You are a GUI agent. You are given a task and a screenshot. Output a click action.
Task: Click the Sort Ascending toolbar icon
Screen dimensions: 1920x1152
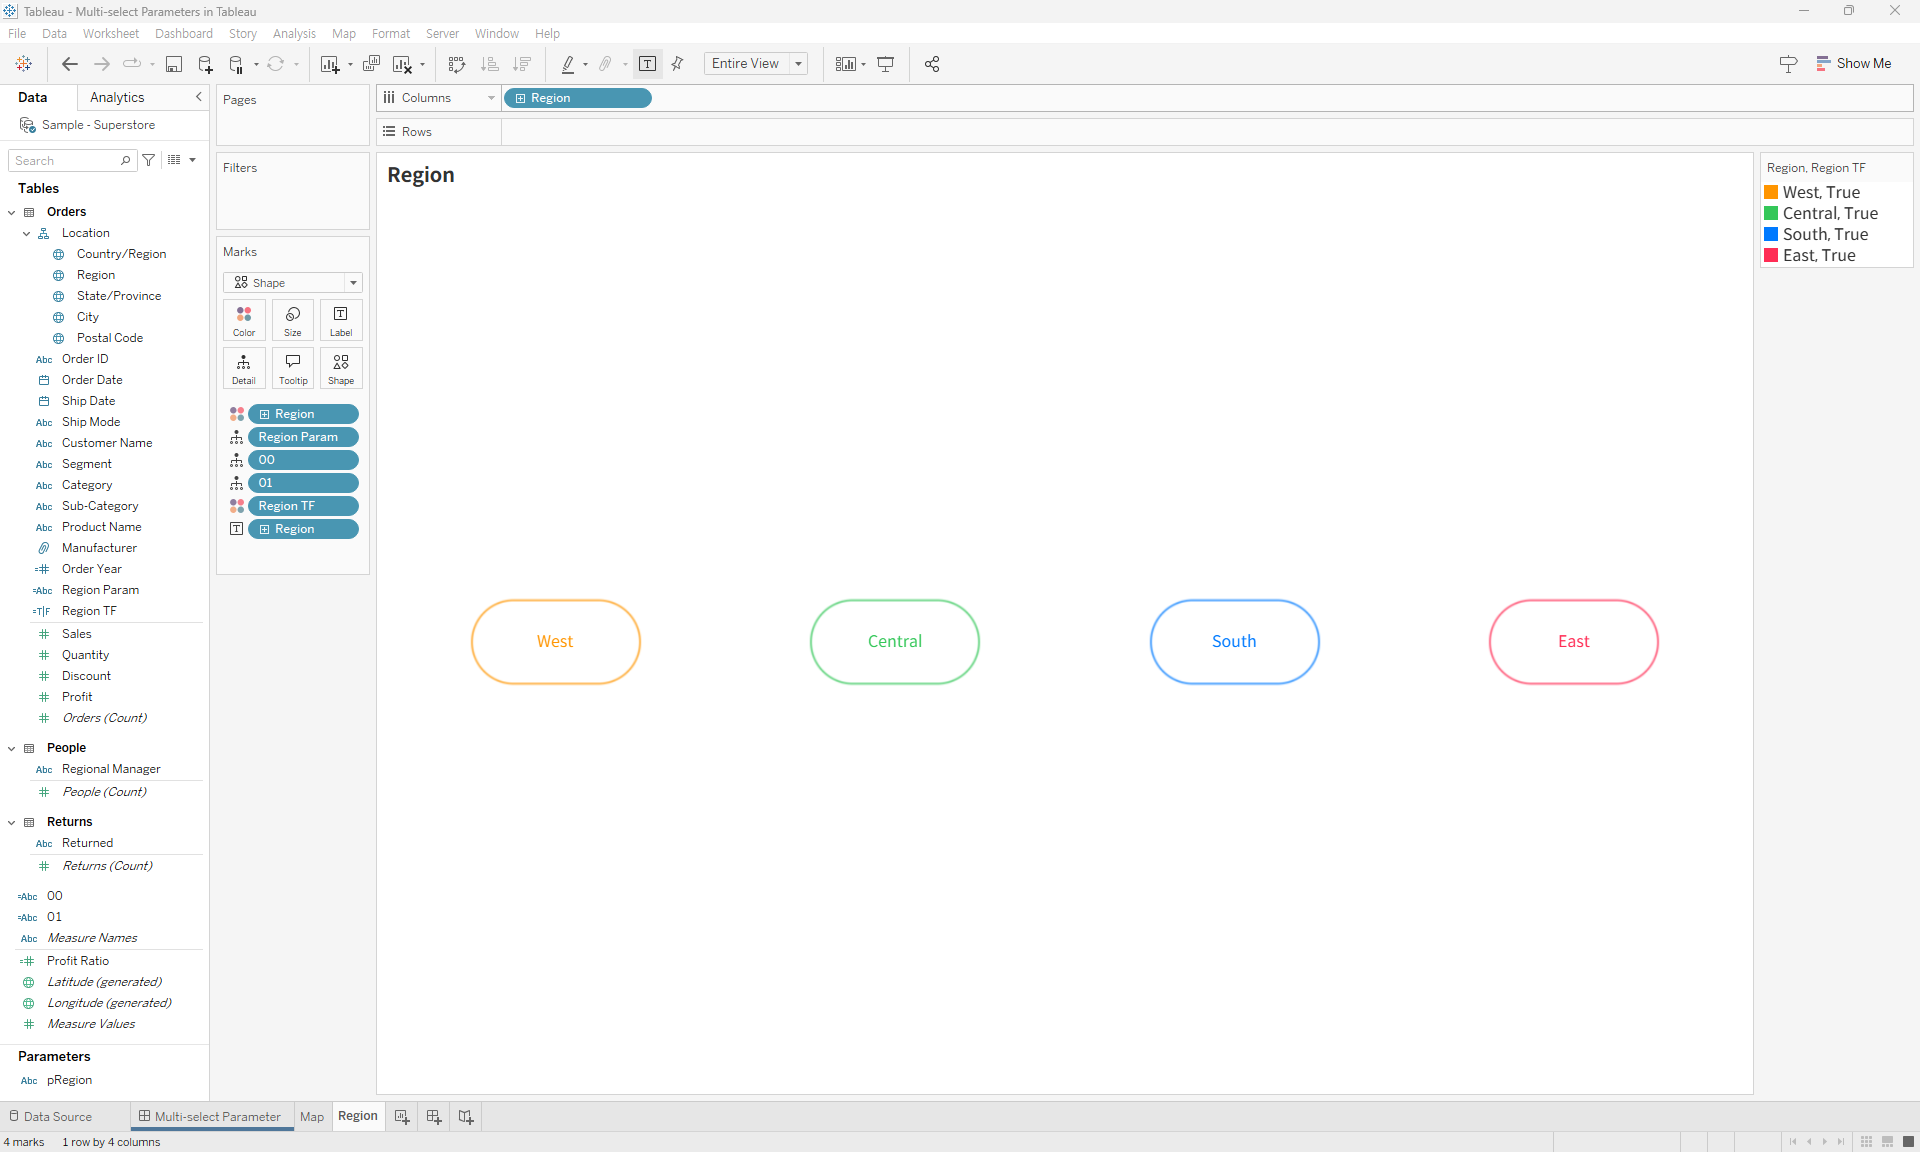(489, 64)
